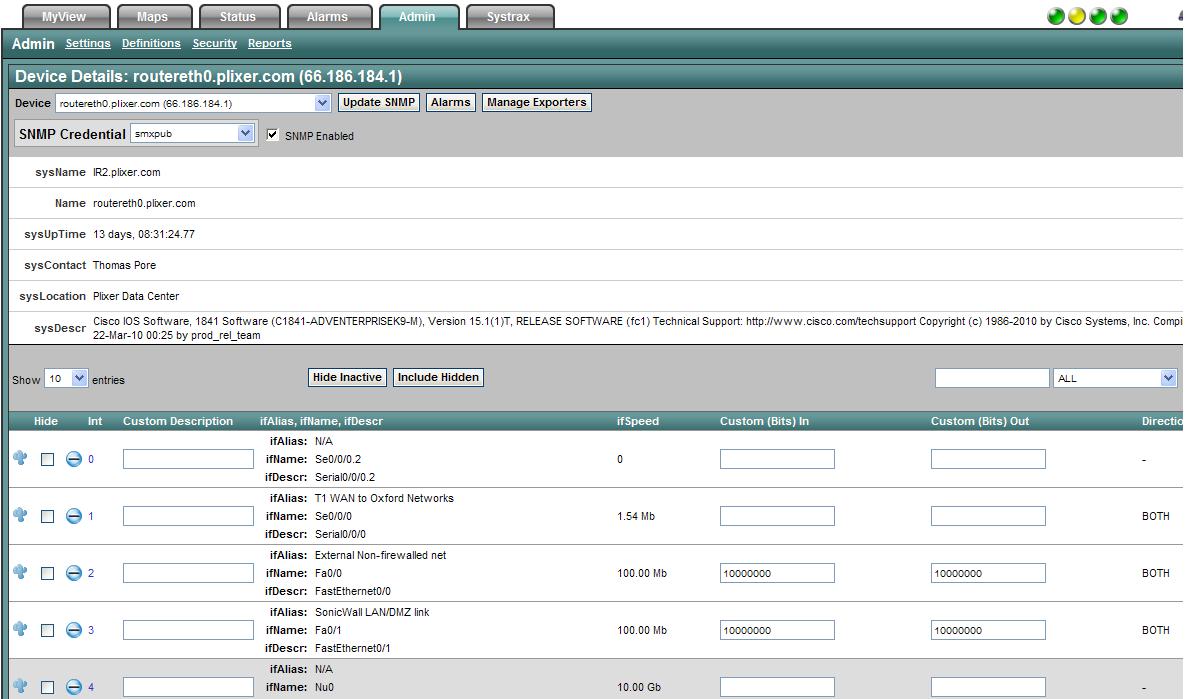This screenshot has height=699, width=1185.
Task: Switch to the MyView tab
Action: coord(64,17)
